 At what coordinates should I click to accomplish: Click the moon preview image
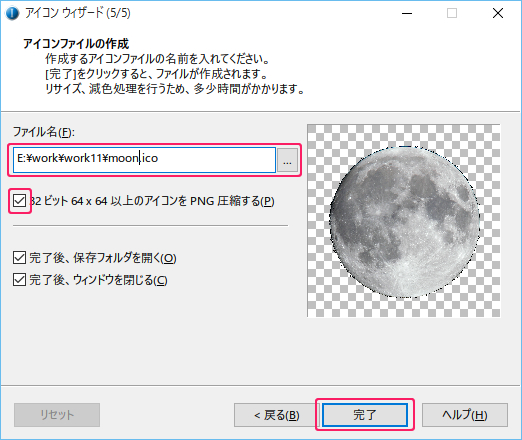404,221
